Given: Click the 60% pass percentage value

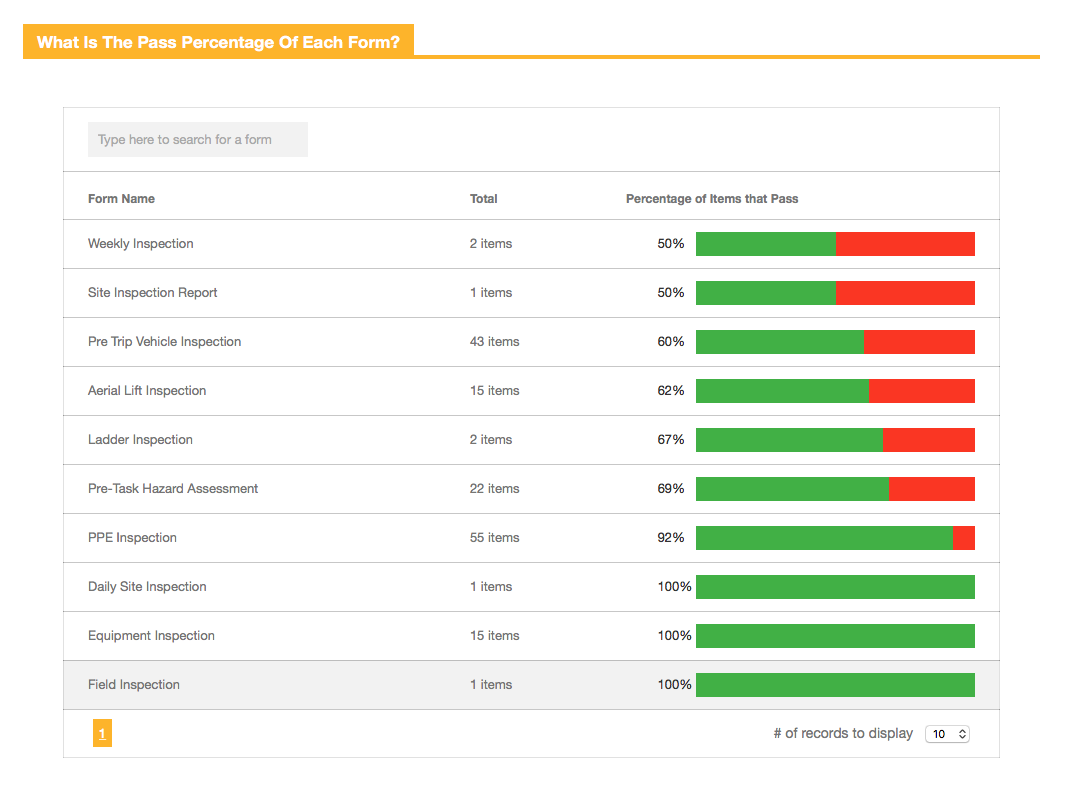Looking at the screenshot, I should click(670, 341).
